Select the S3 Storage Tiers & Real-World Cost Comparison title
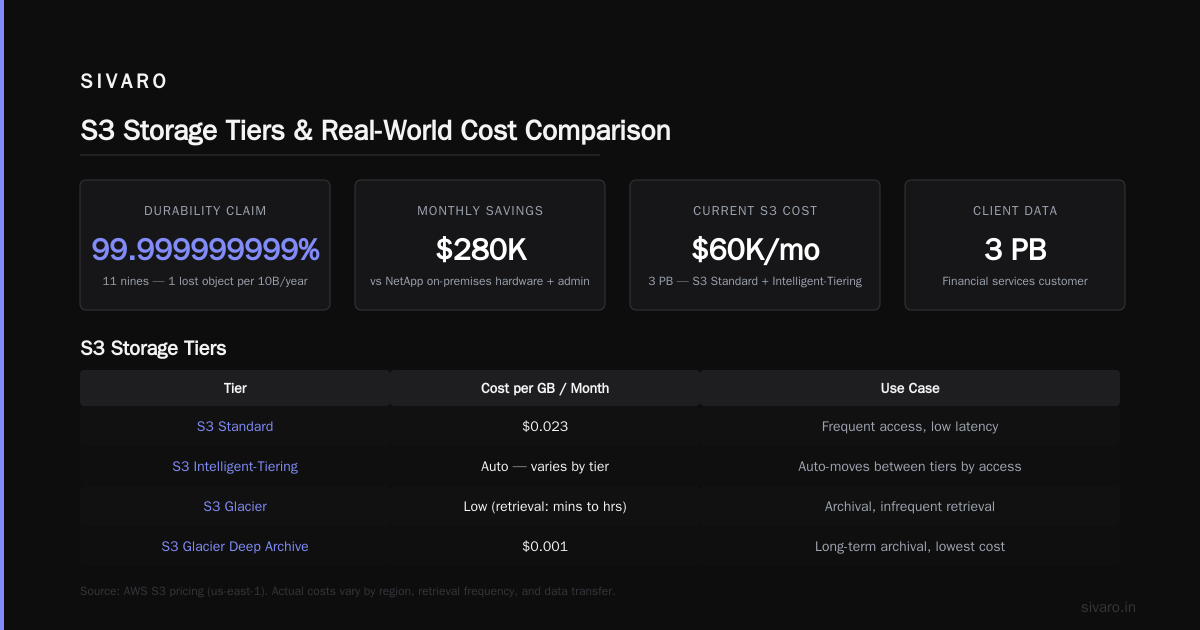This screenshot has width=1200, height=630. [x=375, y=130]
